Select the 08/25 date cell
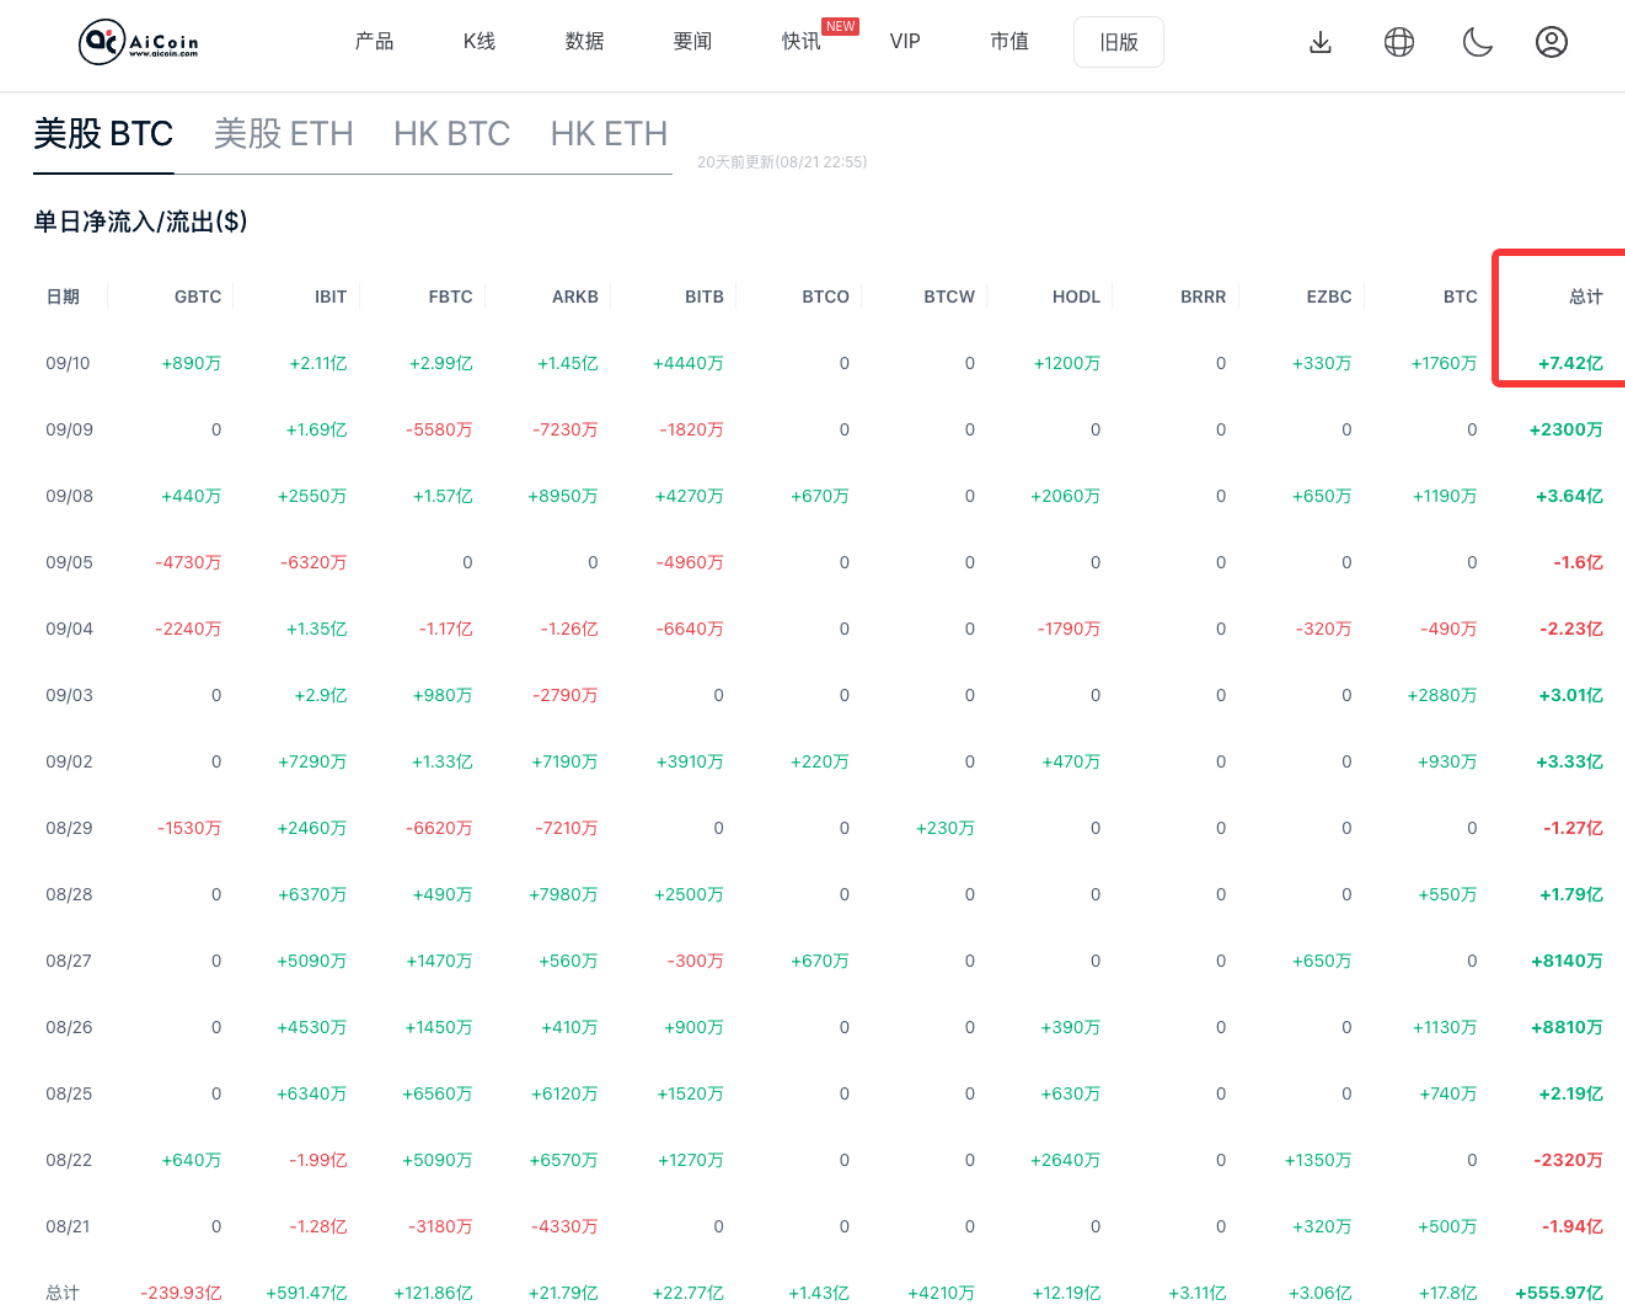Image resolution: width=1625 pixels, height=1312 pixels. tap(69, 1094)
